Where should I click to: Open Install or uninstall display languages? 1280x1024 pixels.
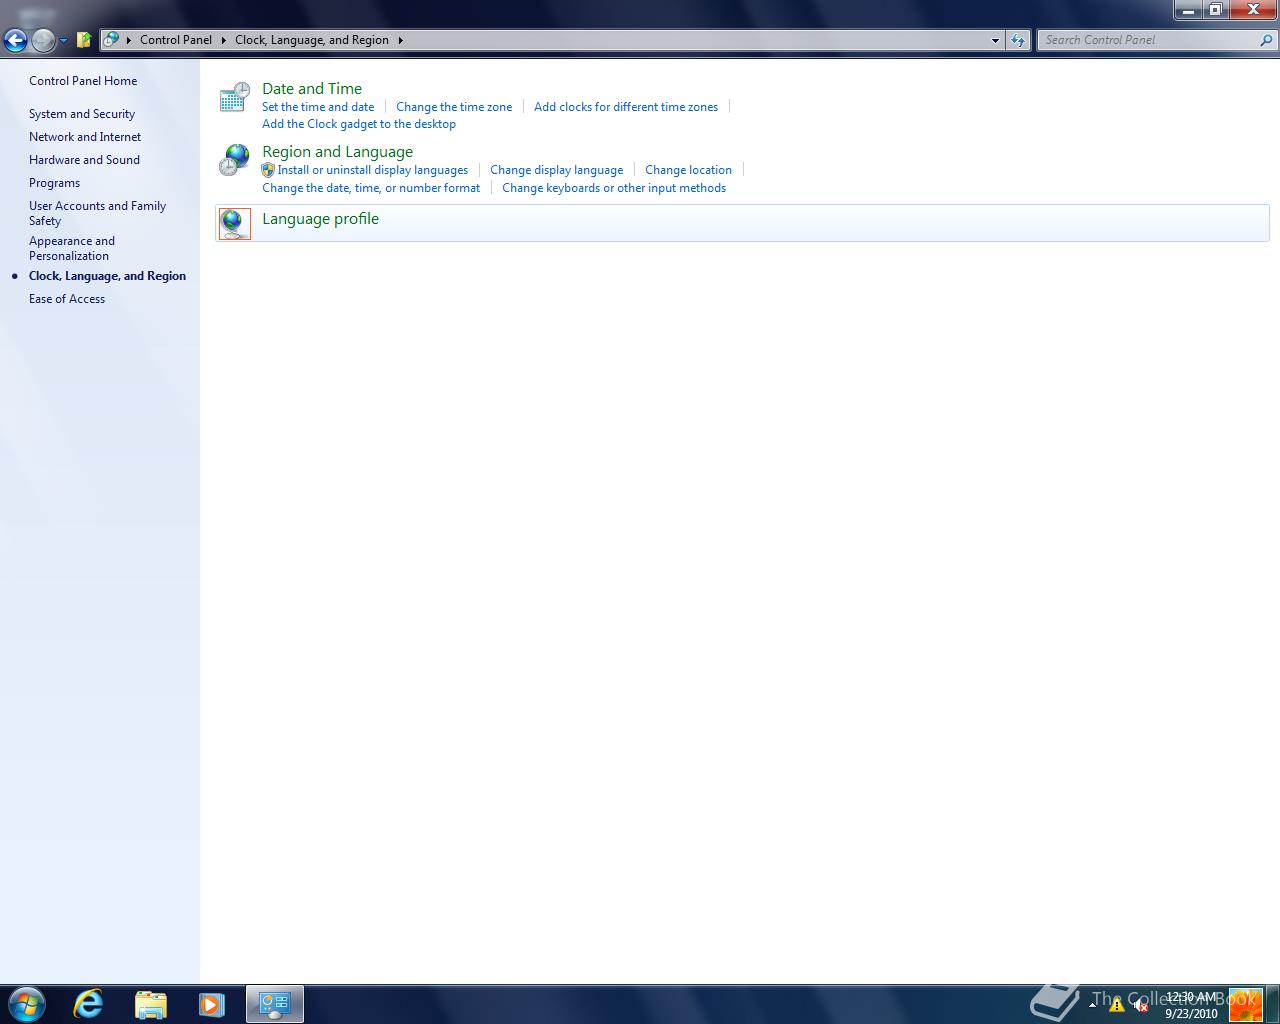373,170
